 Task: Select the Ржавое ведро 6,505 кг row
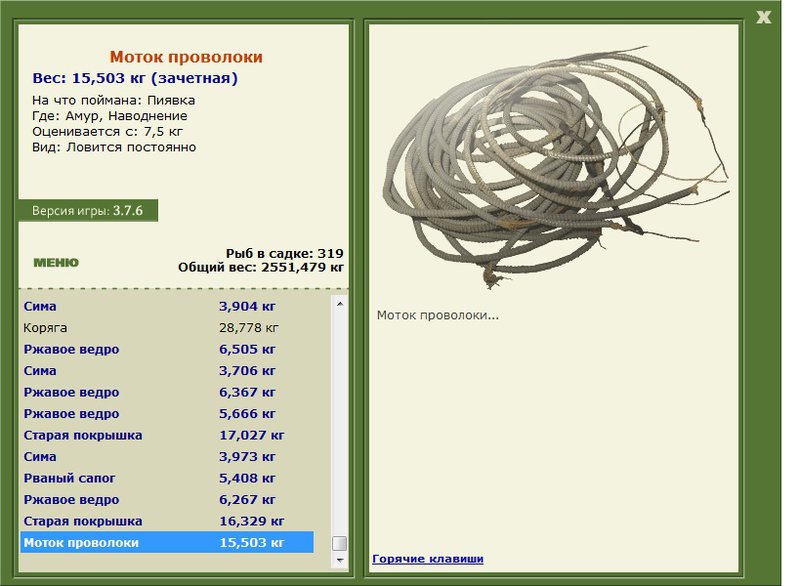167,349
